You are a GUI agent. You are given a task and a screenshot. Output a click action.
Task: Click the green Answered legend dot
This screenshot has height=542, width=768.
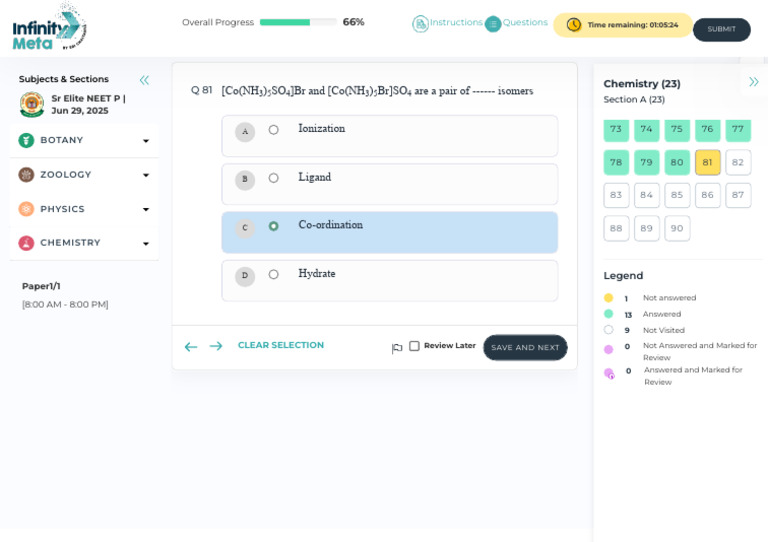point(608,314)
